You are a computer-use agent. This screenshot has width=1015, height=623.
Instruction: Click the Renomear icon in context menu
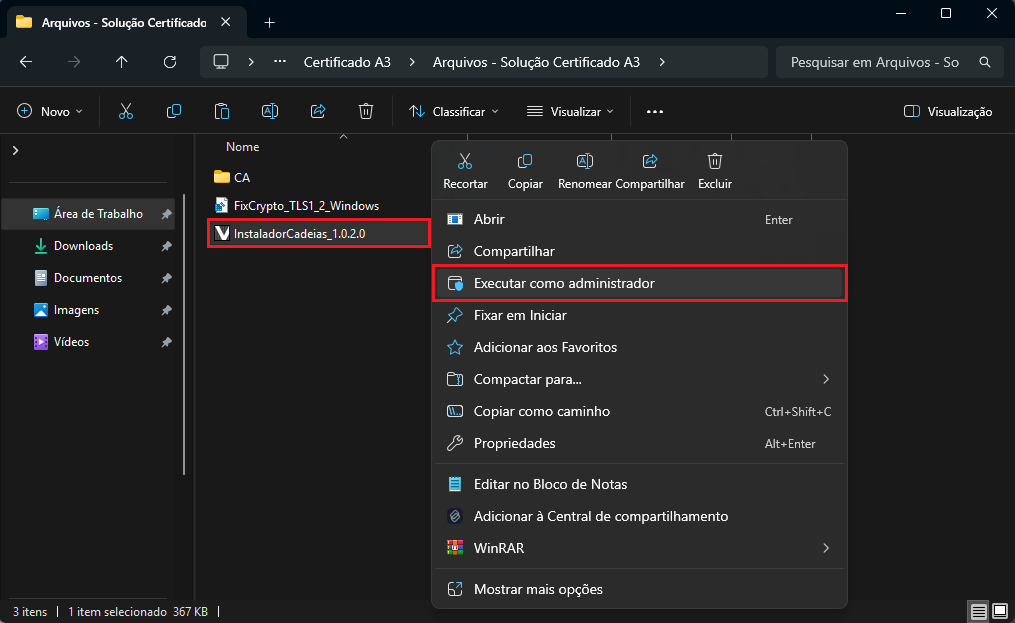586,162
